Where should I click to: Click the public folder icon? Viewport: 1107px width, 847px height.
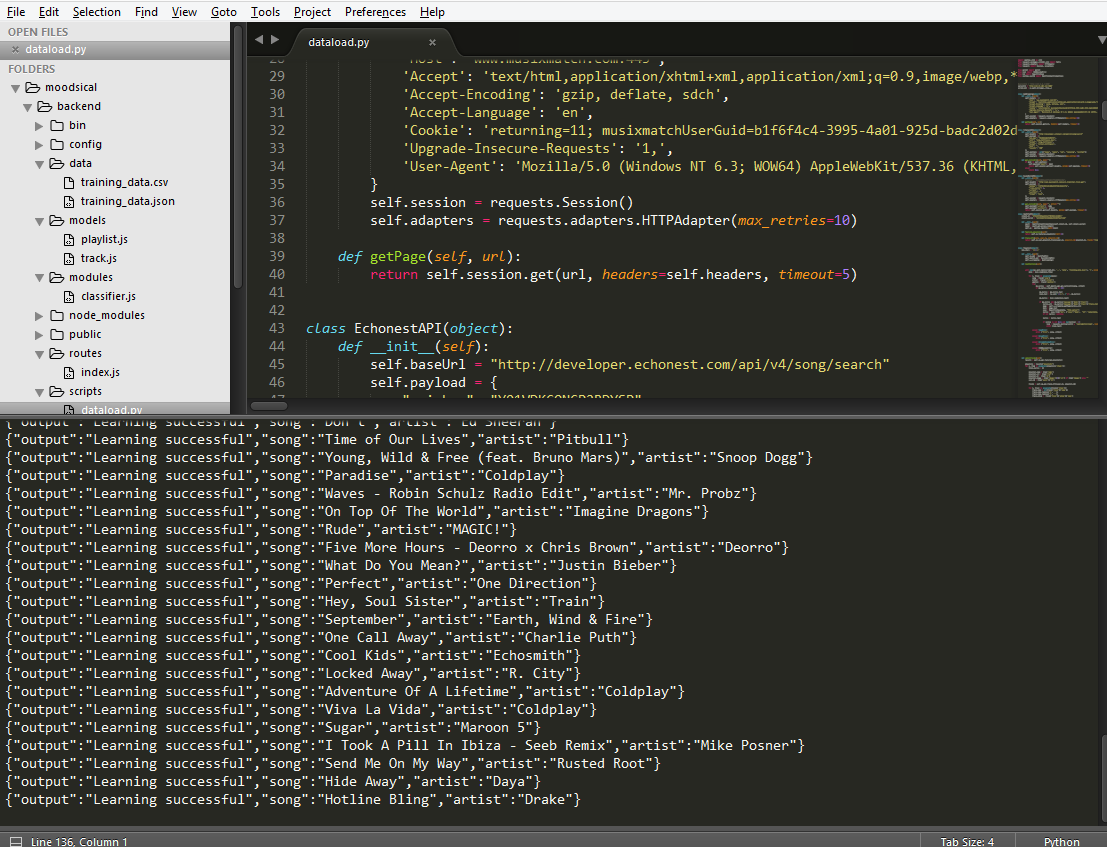tap(56, 335)
